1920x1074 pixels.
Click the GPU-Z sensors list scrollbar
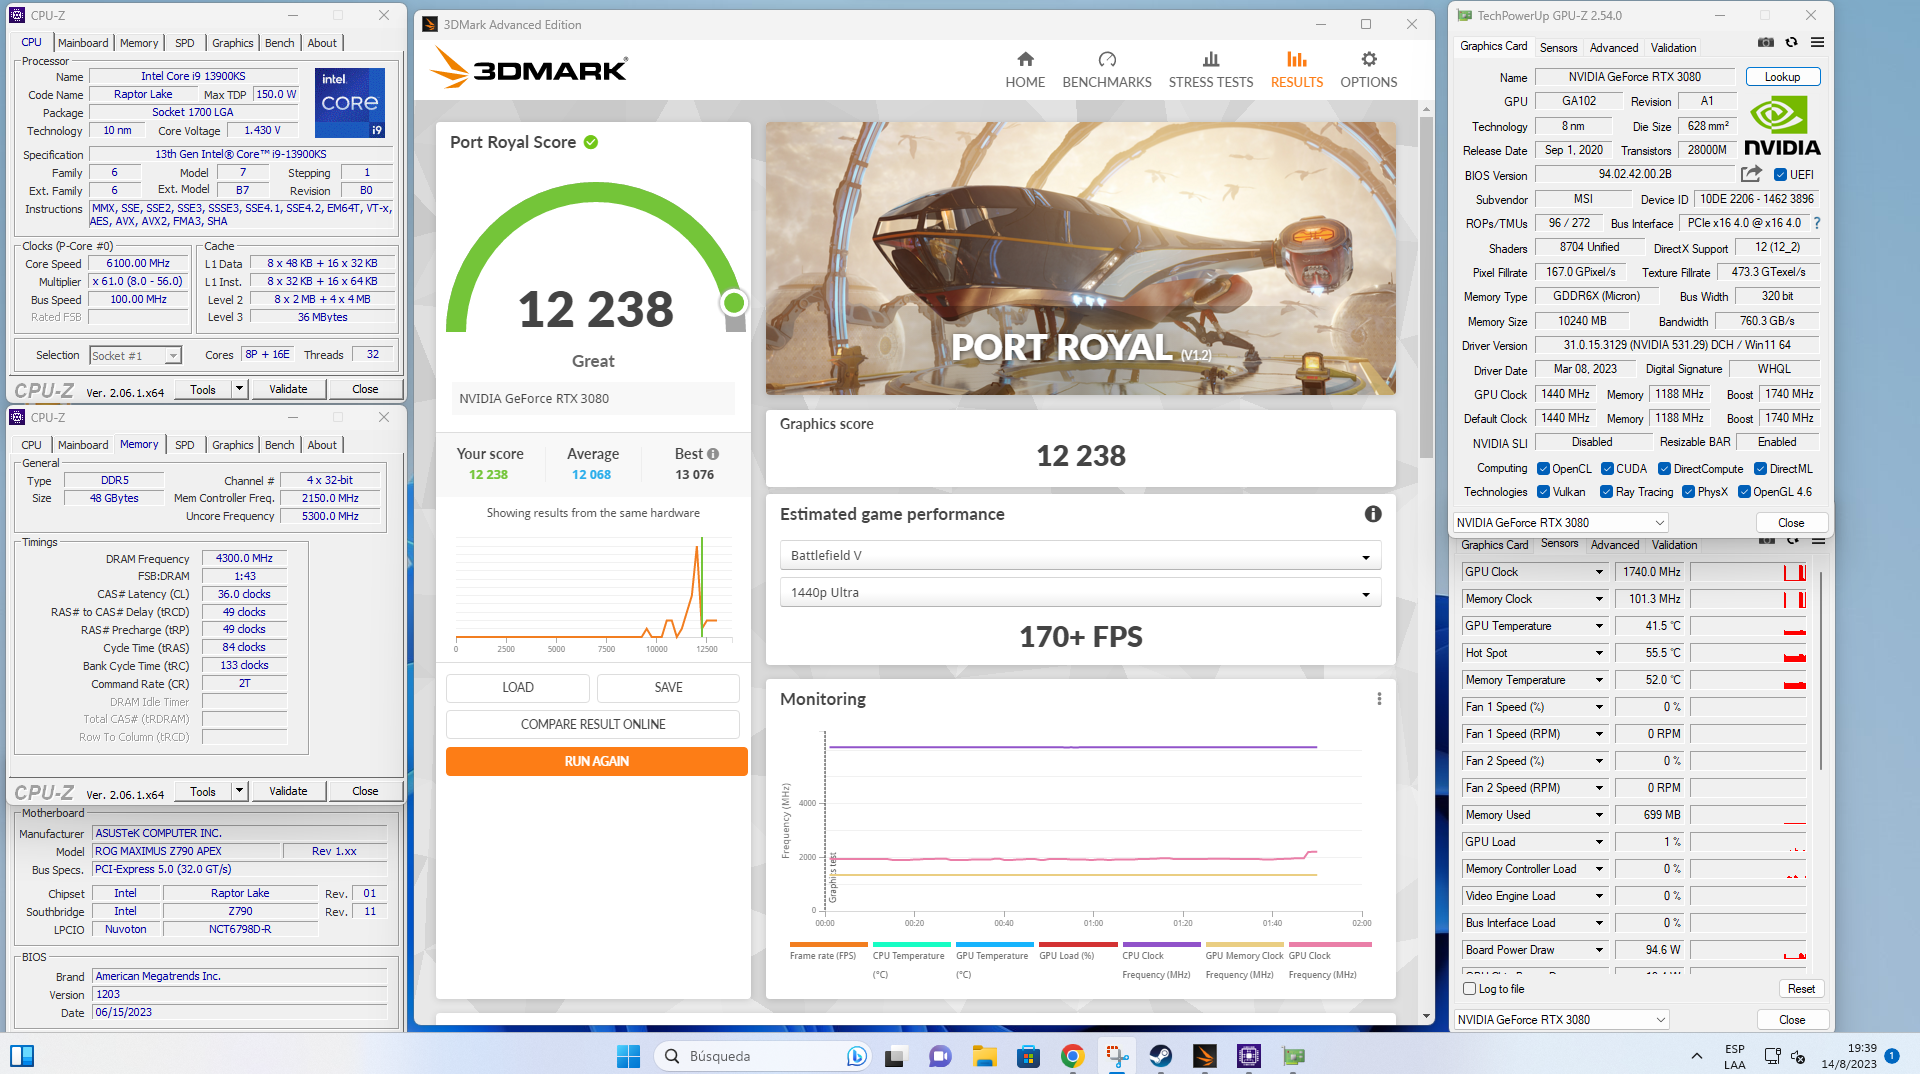point(1821,670)
